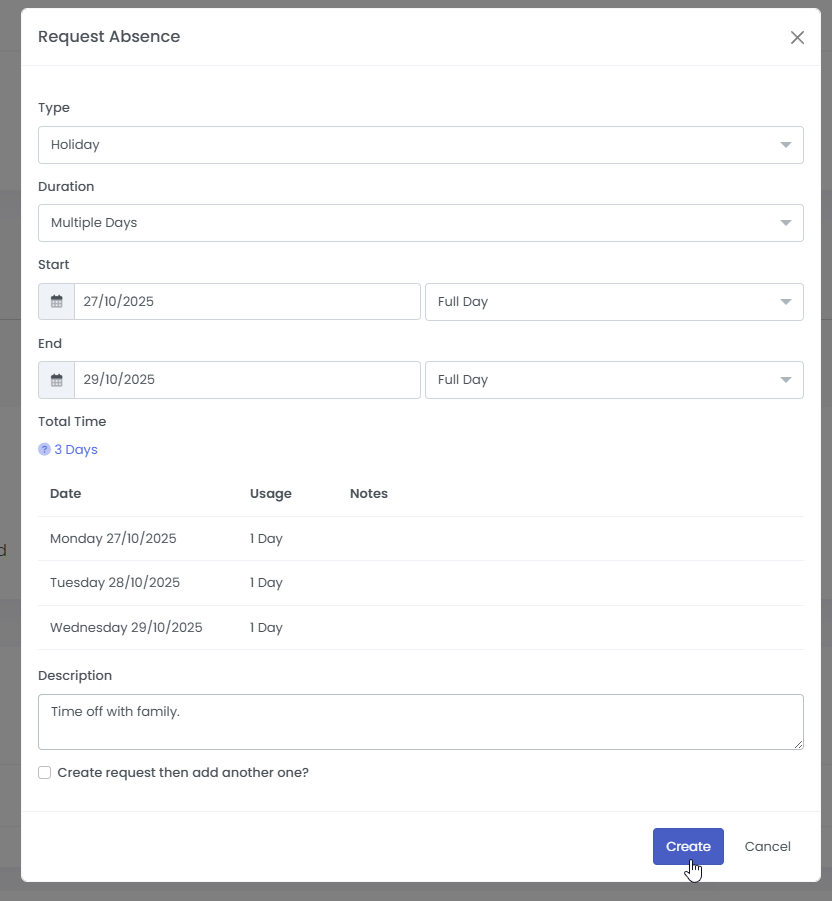Click the arrow on the Start Full Day selector

pos(786,301)
